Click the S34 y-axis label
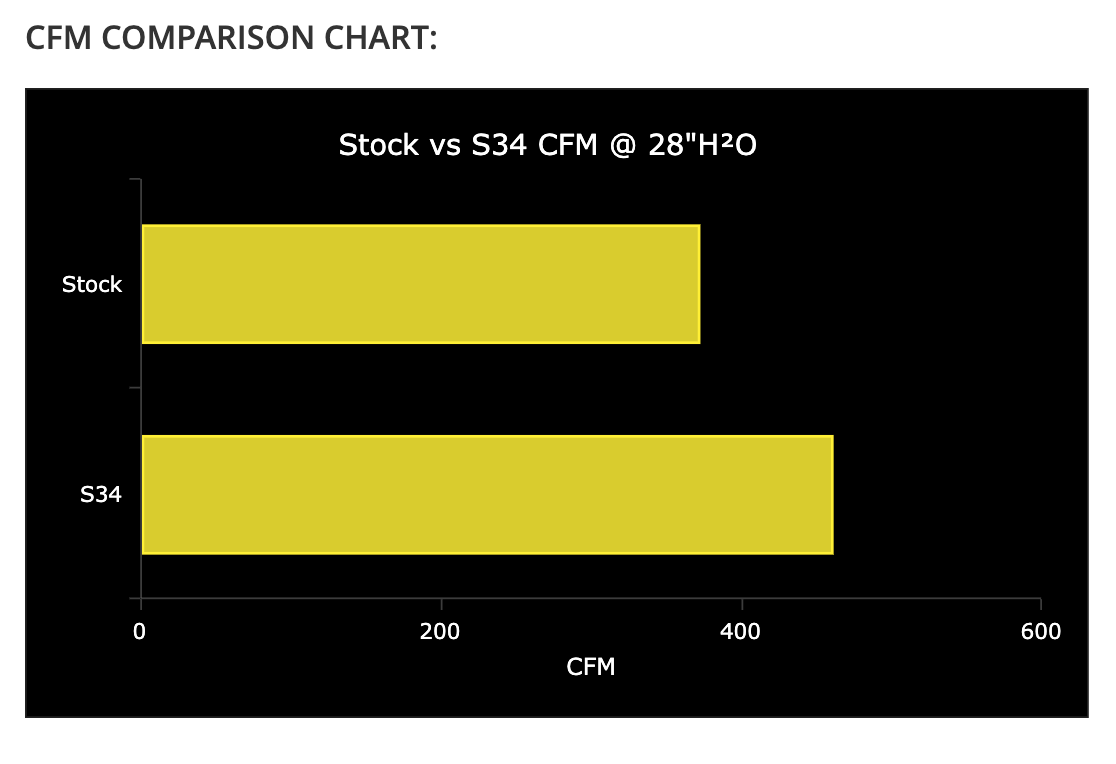 (x=101, y=494)
